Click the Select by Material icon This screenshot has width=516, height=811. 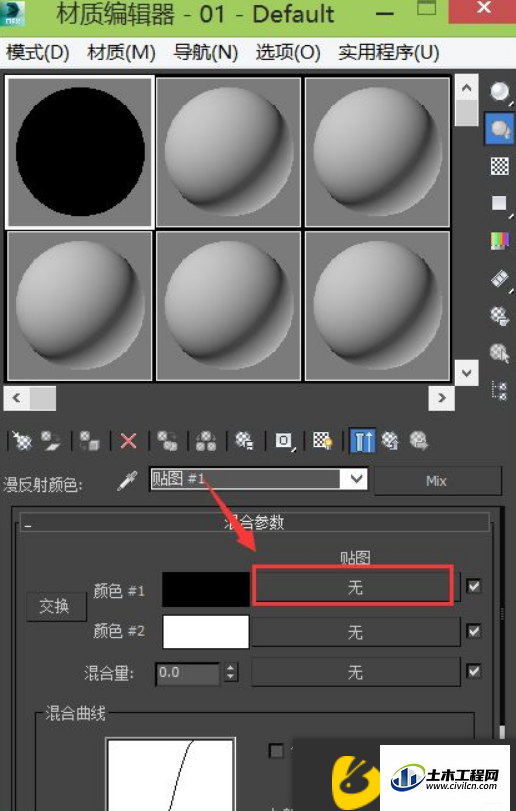point(499,353)
